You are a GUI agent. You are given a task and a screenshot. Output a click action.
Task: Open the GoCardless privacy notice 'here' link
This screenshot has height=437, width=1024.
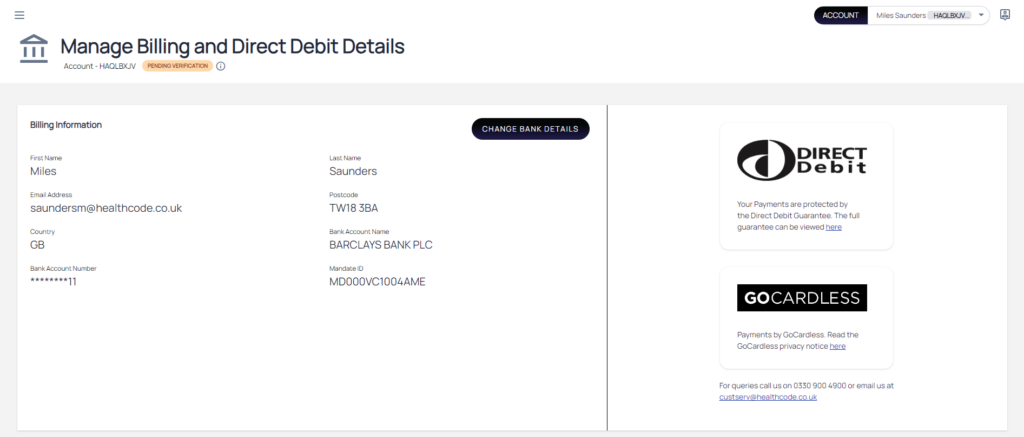837,346
